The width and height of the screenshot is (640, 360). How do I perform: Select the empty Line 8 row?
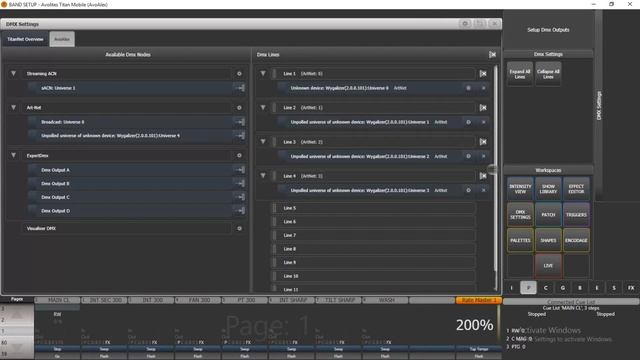[x=374, y=249]
